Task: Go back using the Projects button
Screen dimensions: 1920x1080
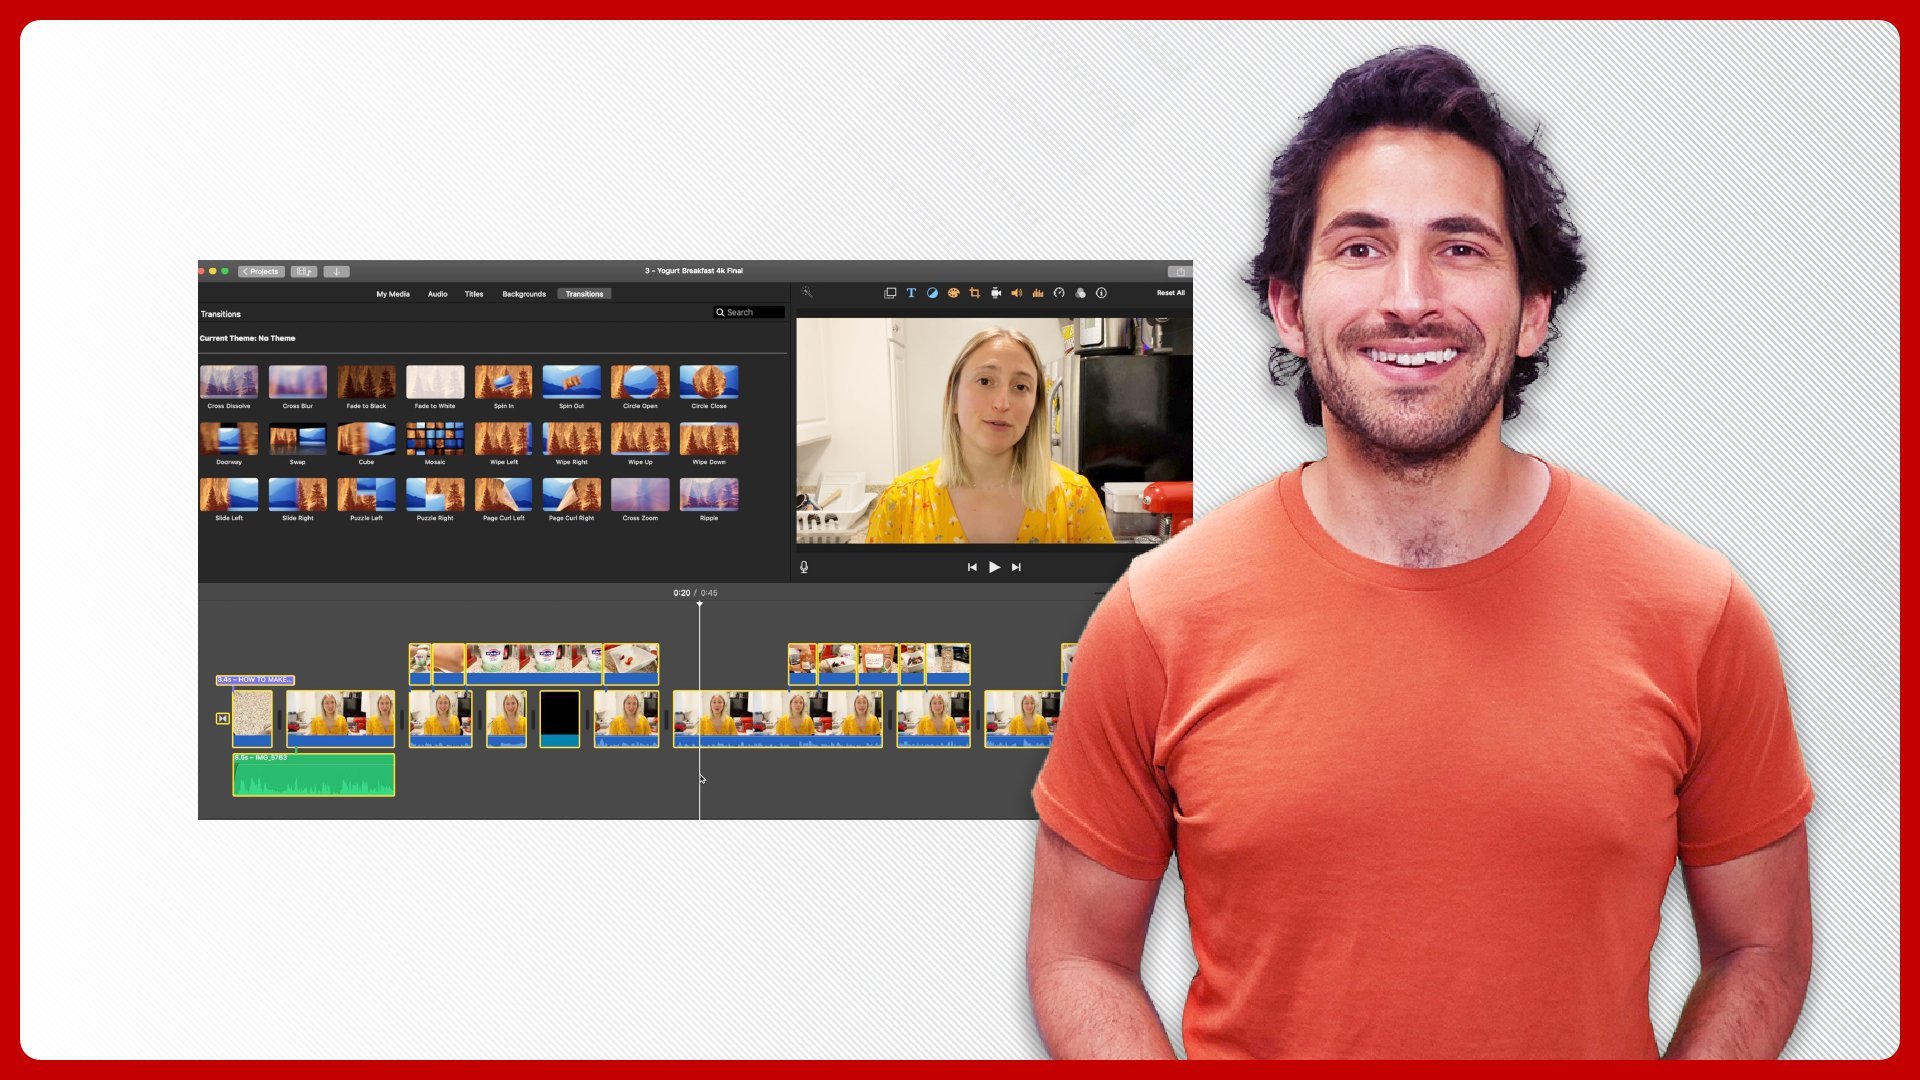Action: [261, 271]
